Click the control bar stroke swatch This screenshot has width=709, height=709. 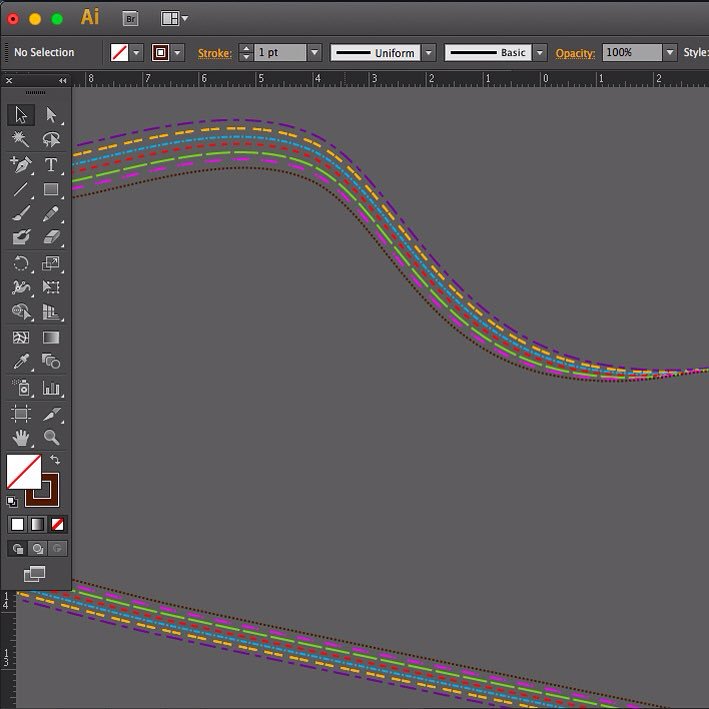click(161, 52)
